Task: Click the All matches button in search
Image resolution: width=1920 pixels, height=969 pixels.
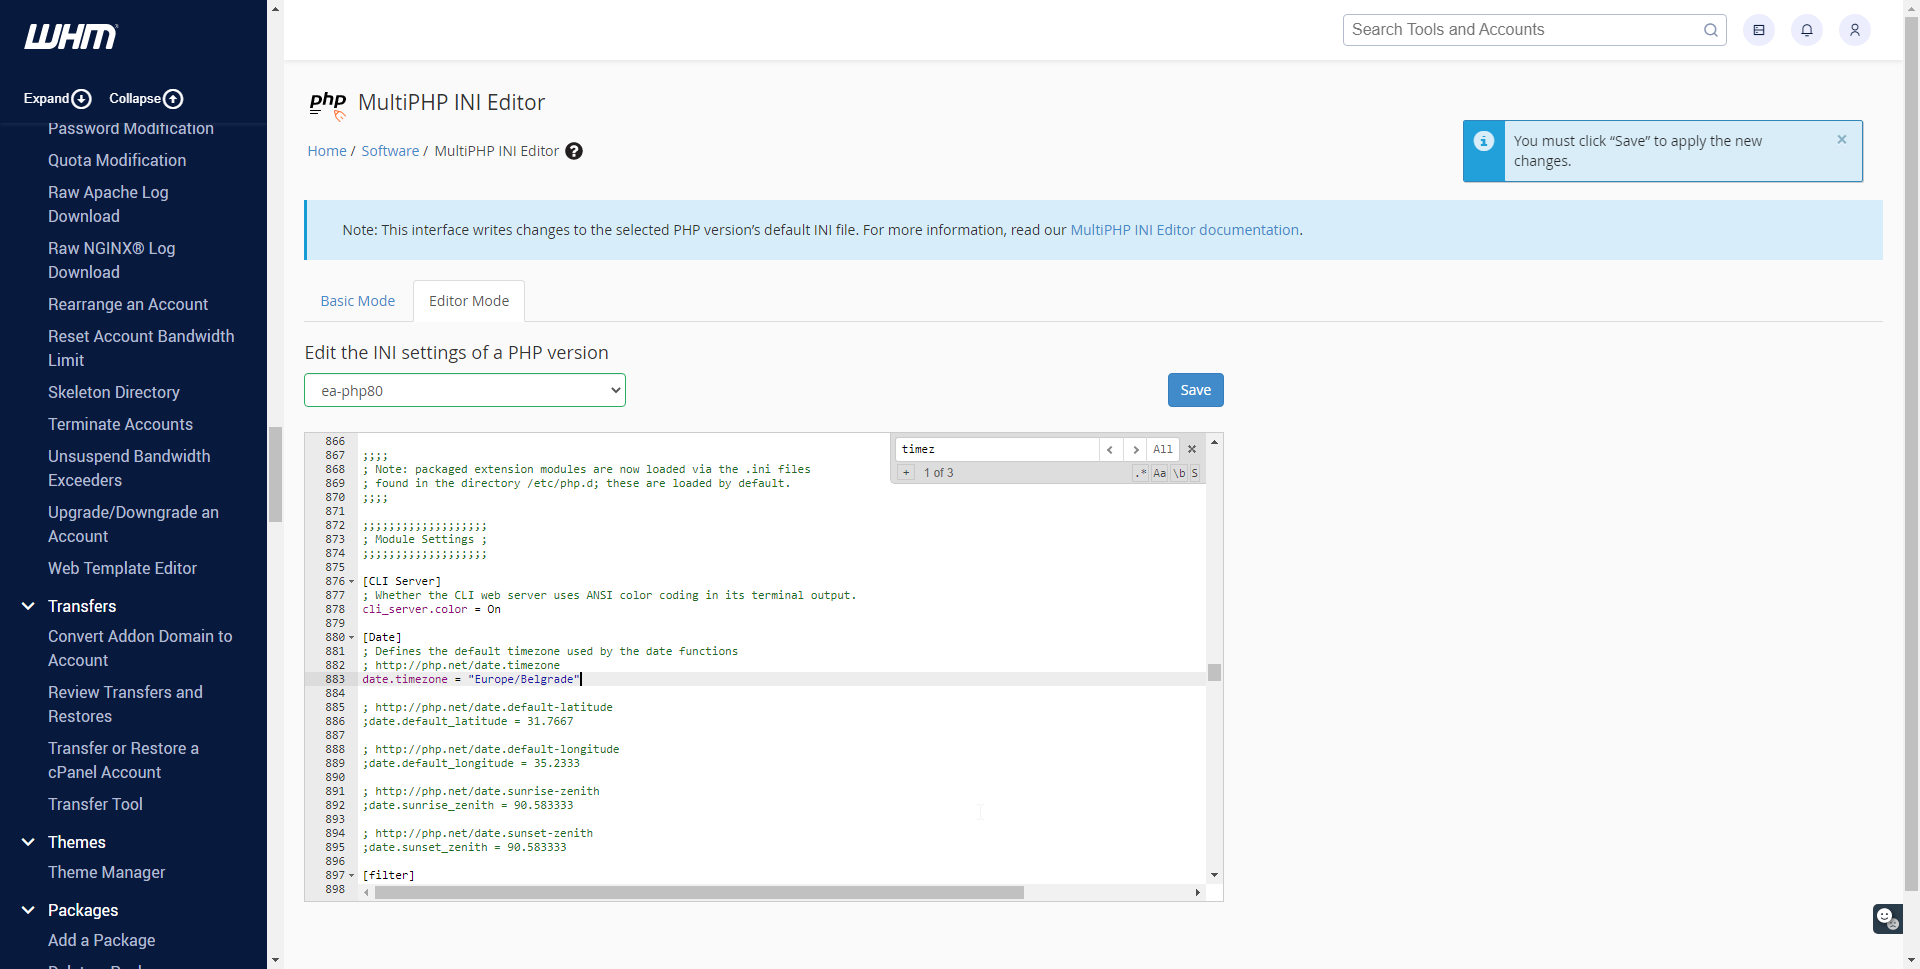Action: point(1163,450)
